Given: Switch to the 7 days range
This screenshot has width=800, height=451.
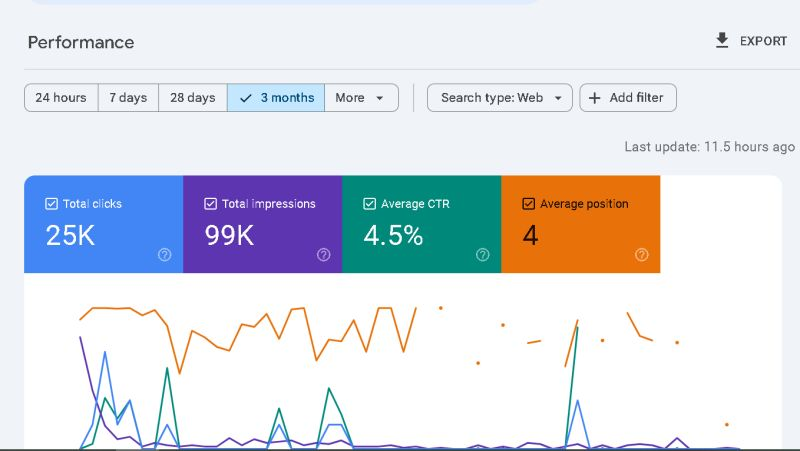Looking at the screenshot, I should (x=128, y=98).
